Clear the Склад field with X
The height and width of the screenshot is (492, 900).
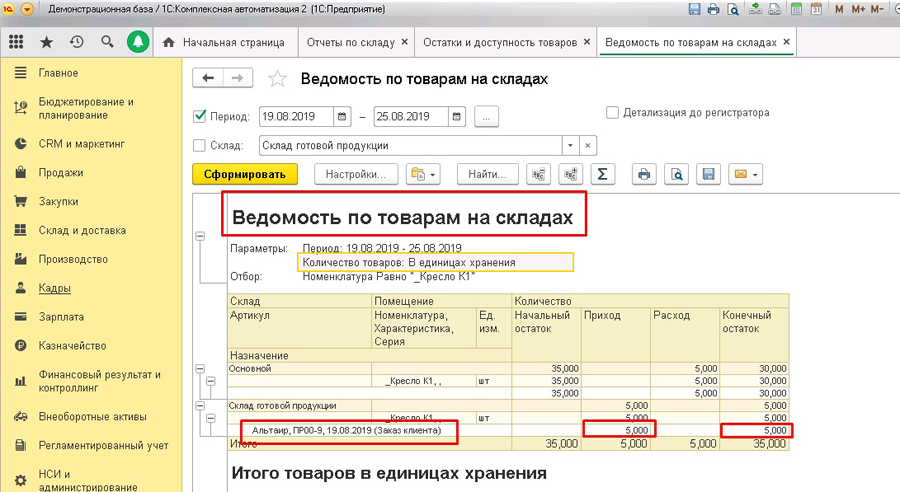pos(587,146)
